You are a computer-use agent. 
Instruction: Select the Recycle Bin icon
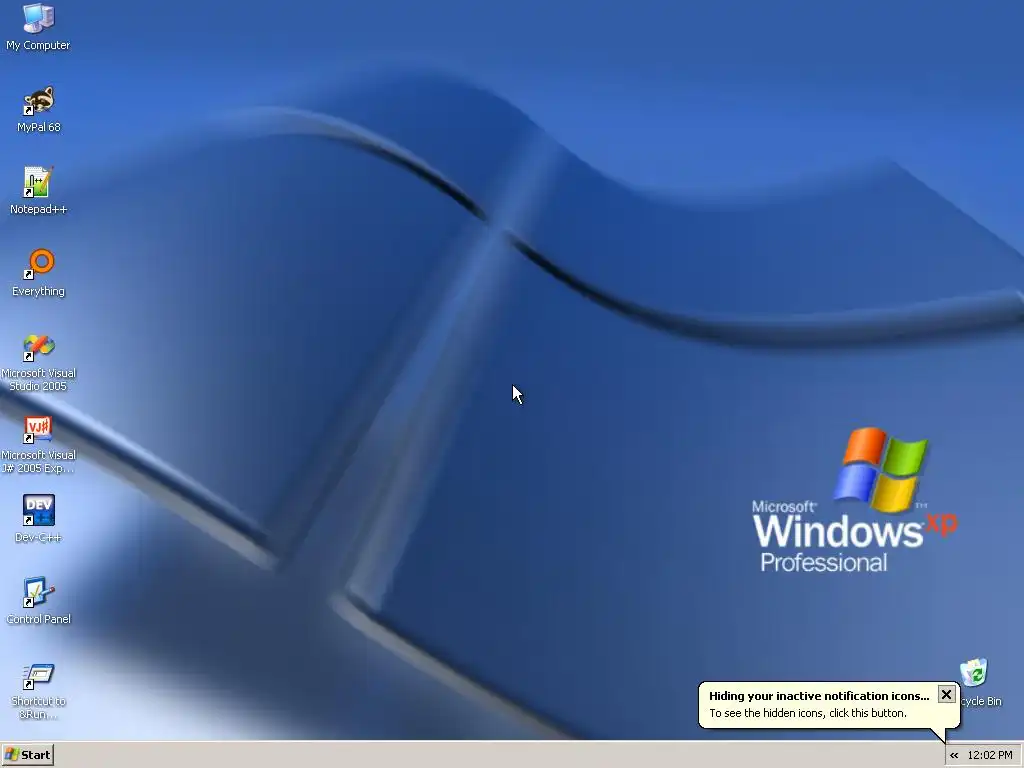point(974,674)
